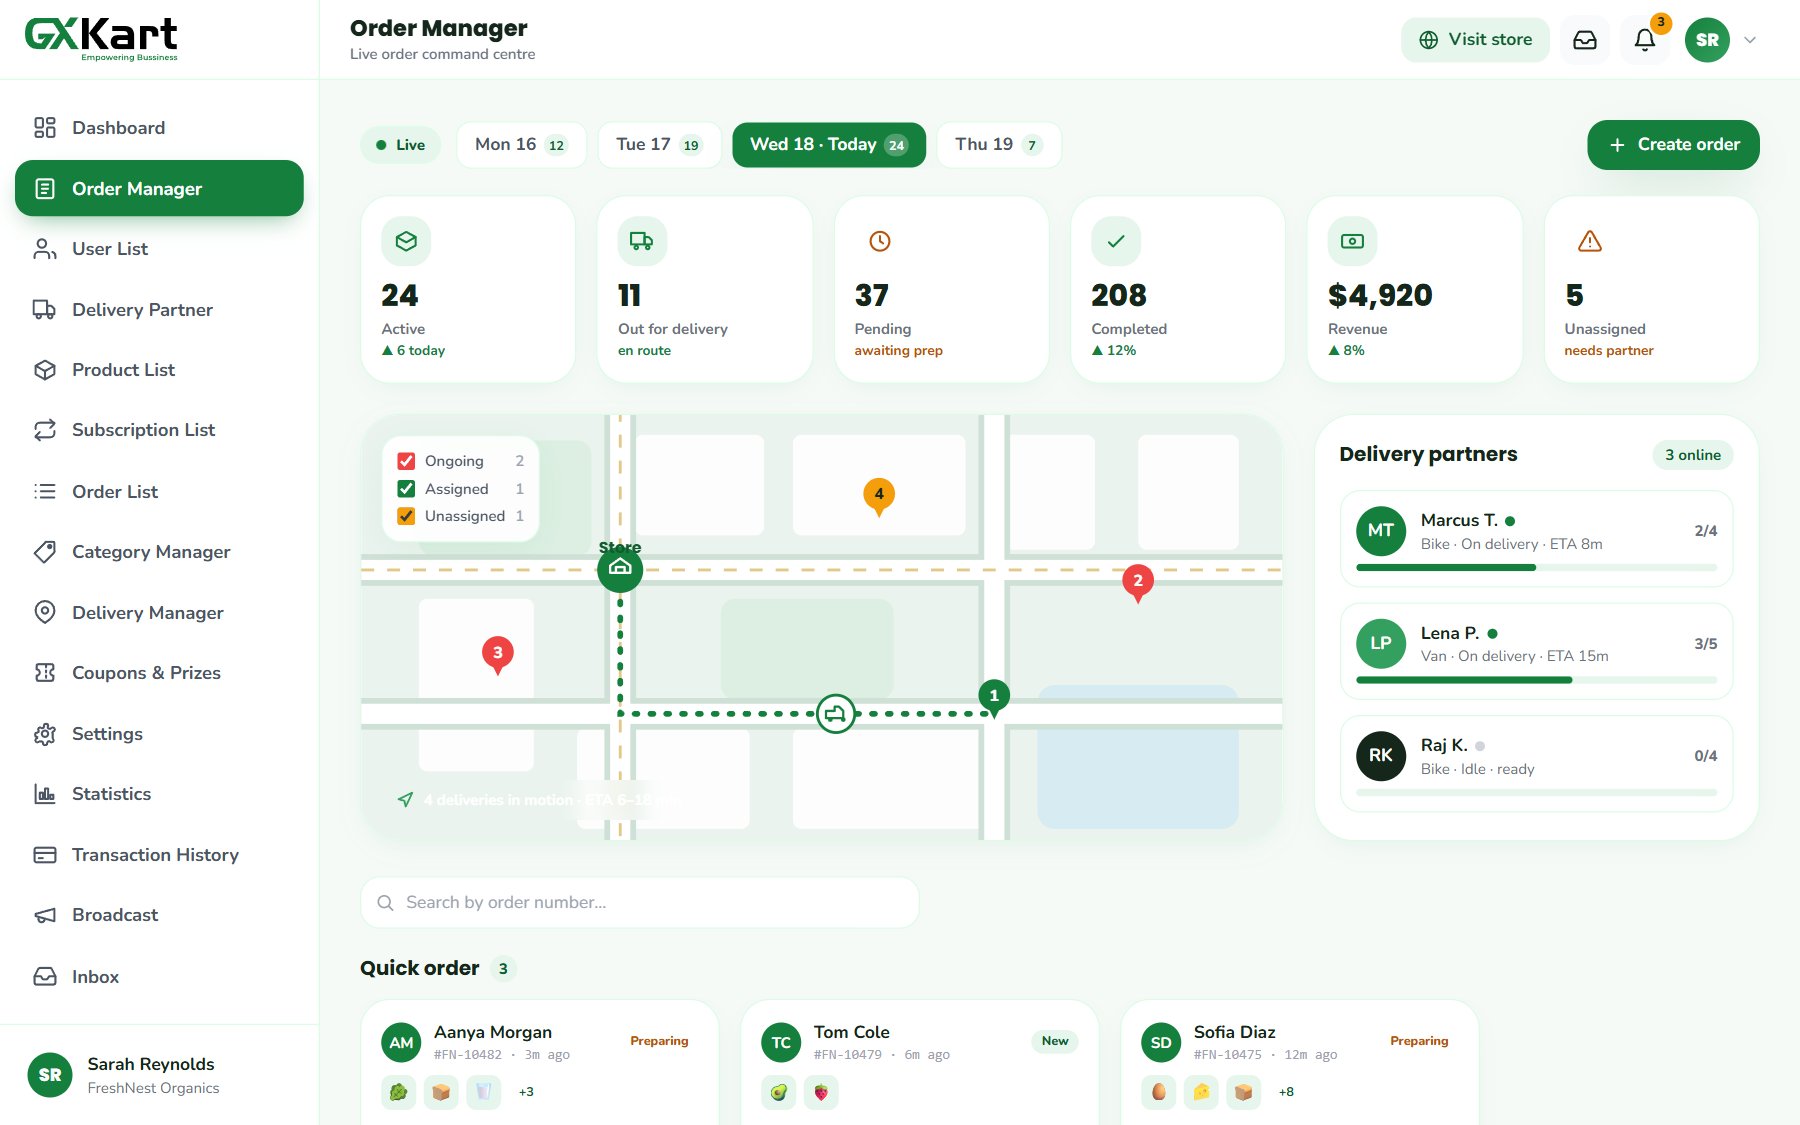Image resolution: width=1800 pixels, height=1125 pixels.
Task: Click red map pin number 2
Action: coord(1138,583)
